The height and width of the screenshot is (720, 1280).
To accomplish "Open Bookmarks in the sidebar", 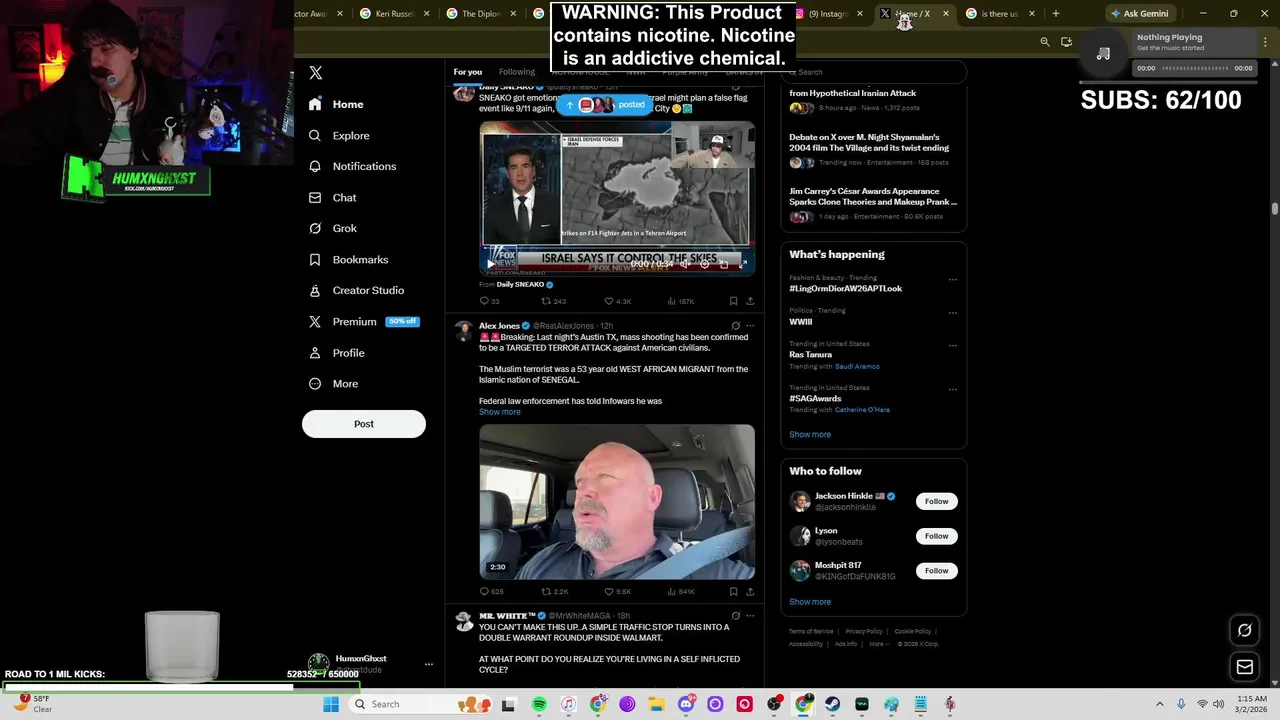I will point(348,259).
